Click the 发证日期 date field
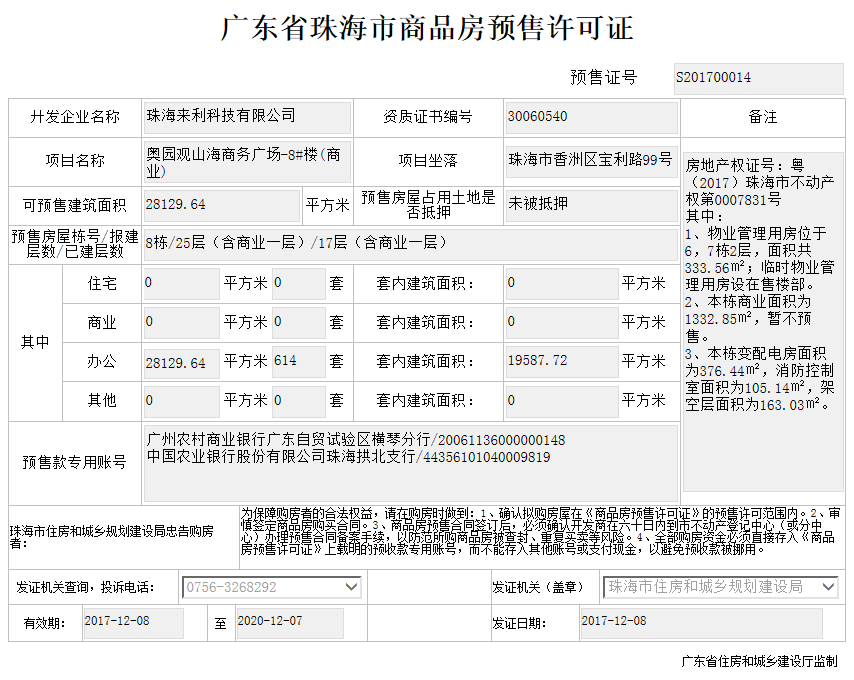854x680 pixels. (700, 622)
